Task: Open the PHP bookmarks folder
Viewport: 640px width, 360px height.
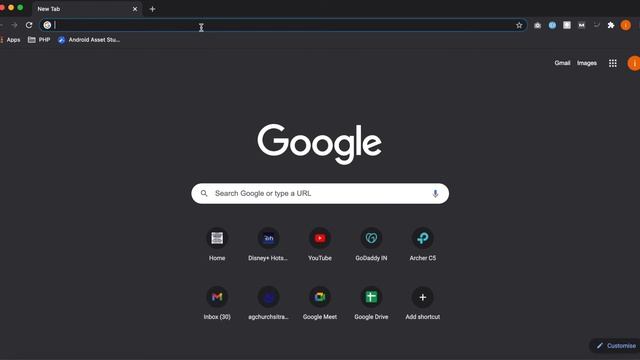Action: [x=39, y=40]
